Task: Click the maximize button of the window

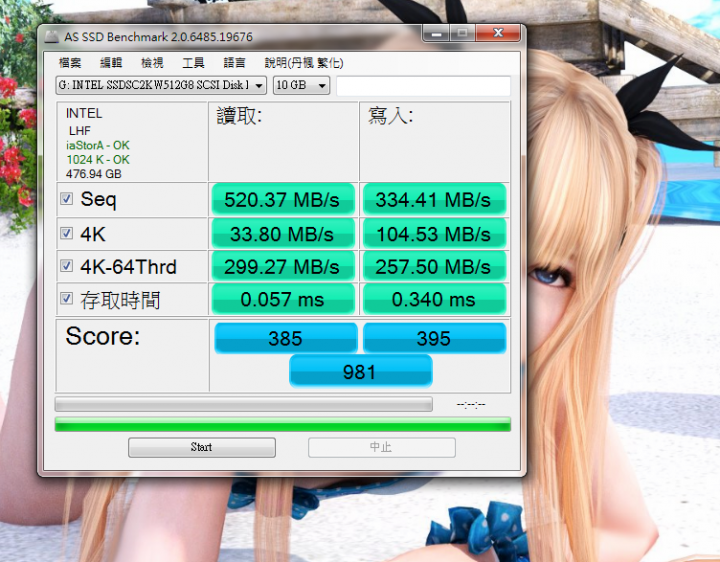Action: click(x=463, y=34)
